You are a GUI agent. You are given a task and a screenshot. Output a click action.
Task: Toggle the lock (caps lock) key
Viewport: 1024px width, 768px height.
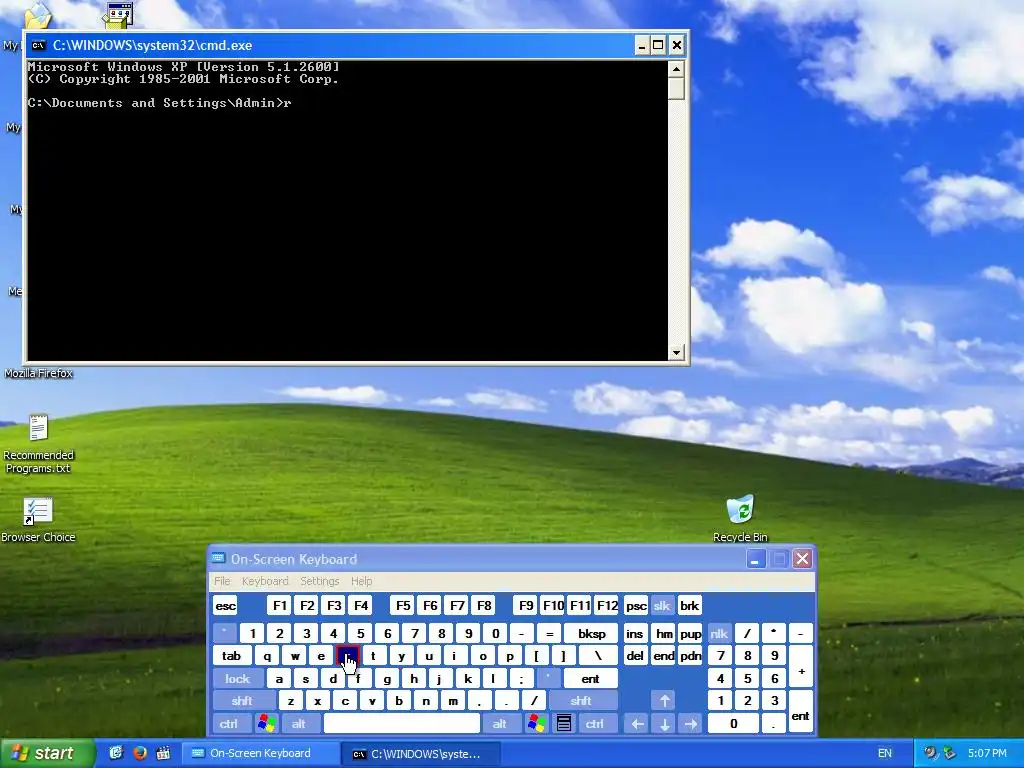(238, 679)
